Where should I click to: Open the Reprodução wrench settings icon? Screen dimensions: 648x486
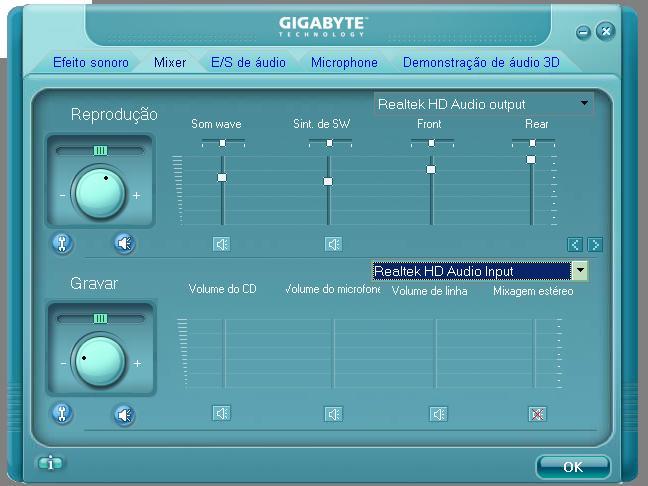tap(62, 243)
